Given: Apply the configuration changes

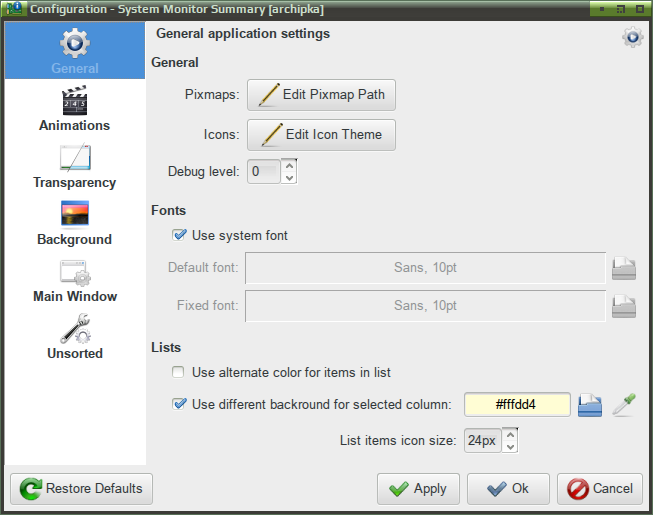Looking at the screenshot, I should point(418,489).
